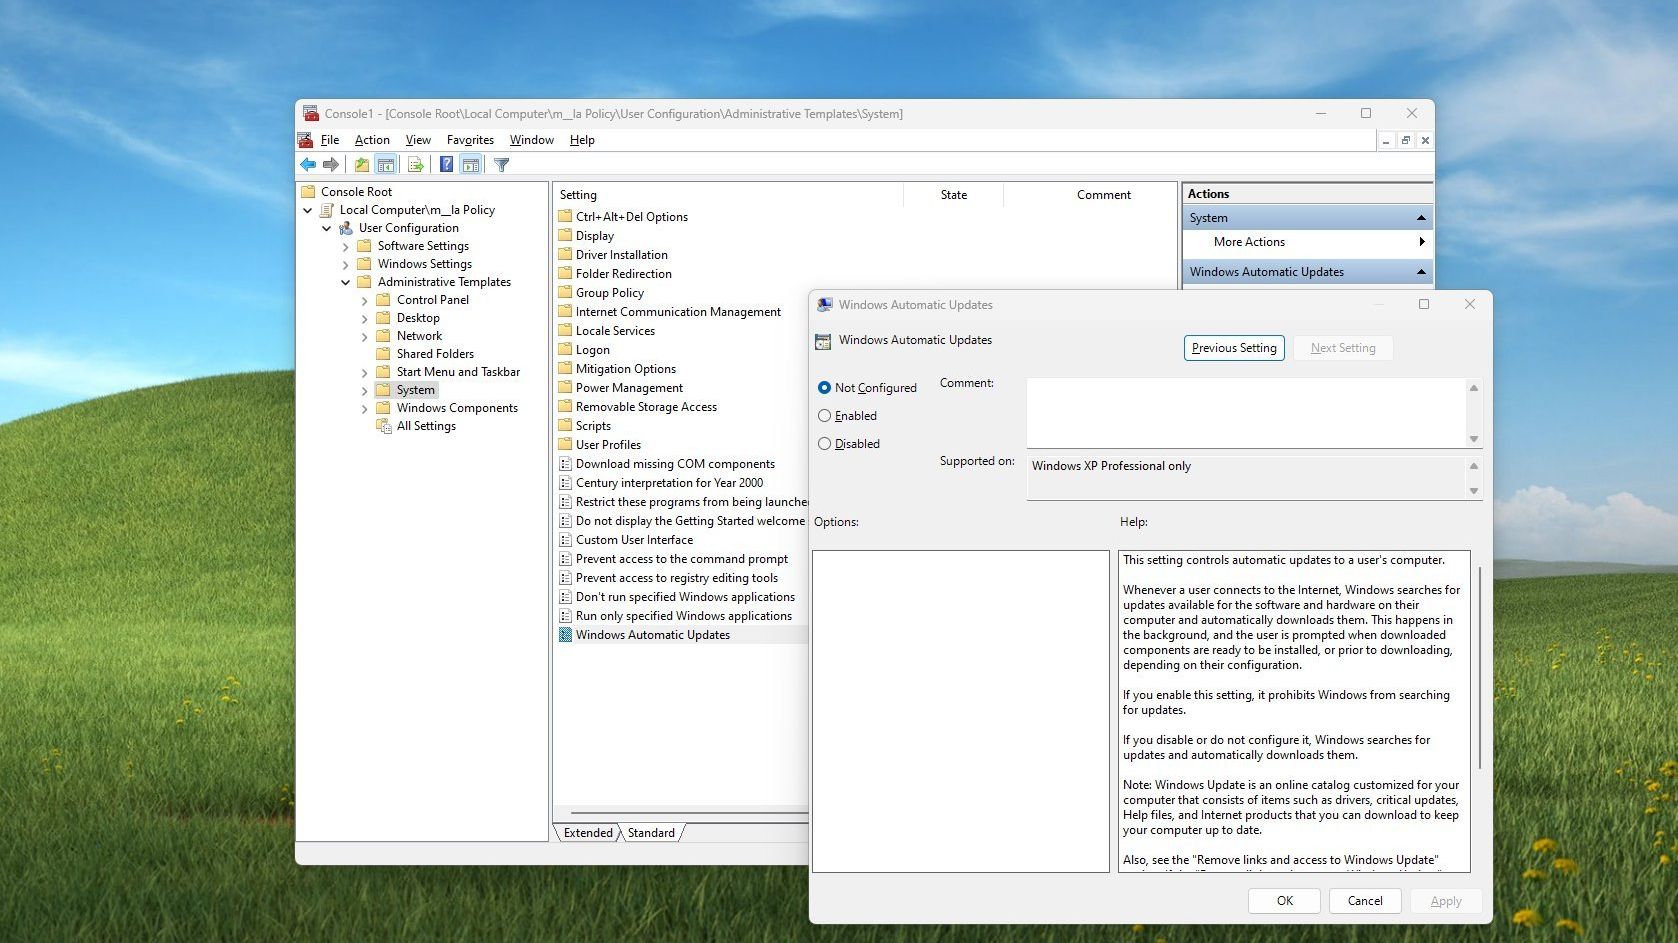Image resolution: width=1678 pixels, height=943 pixels.
Task: Click the Up One Level folder icon
Action: point(362,165)
